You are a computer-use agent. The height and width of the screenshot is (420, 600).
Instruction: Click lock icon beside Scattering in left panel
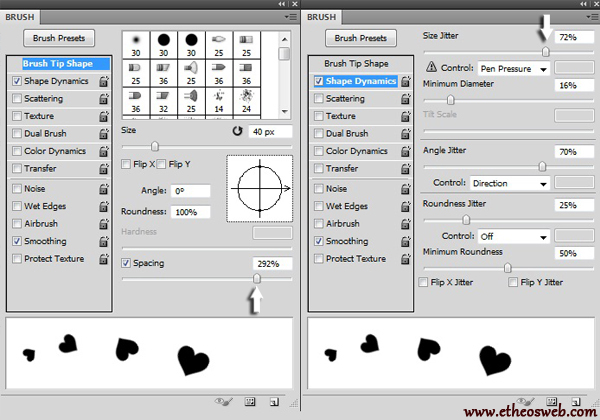104,99
